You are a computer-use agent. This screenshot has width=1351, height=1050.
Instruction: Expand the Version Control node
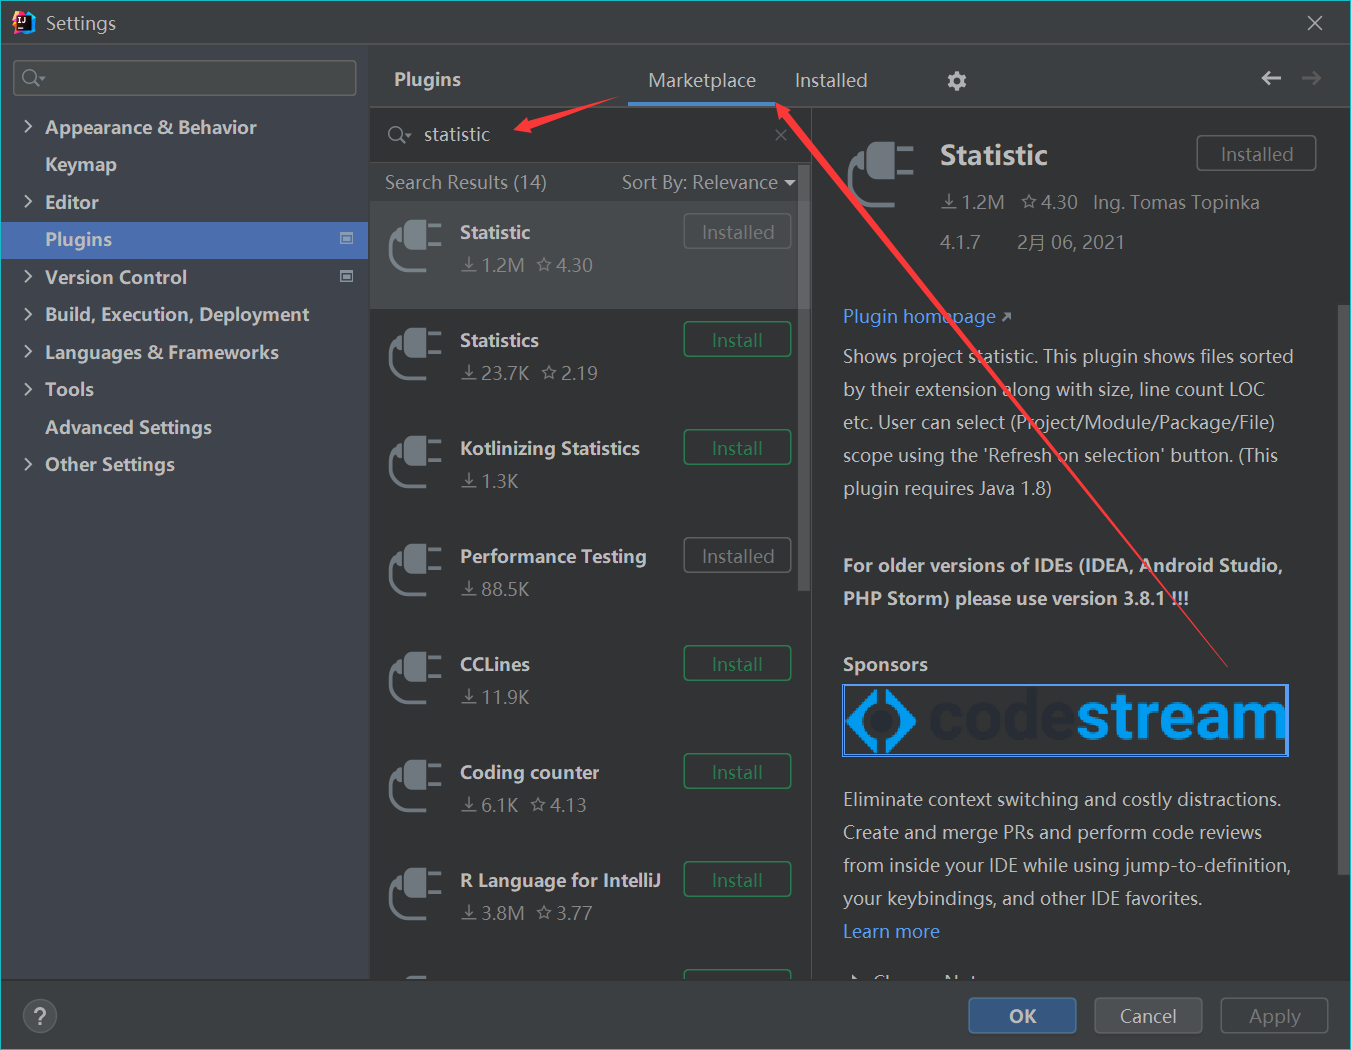pyautogui.click(x=28, y=277)
